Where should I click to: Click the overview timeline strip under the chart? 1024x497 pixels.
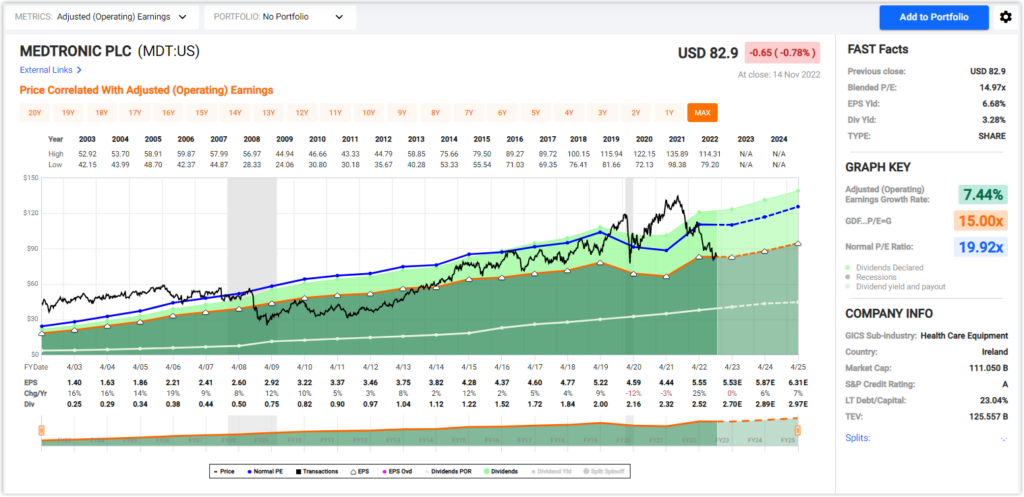(419, 432)
